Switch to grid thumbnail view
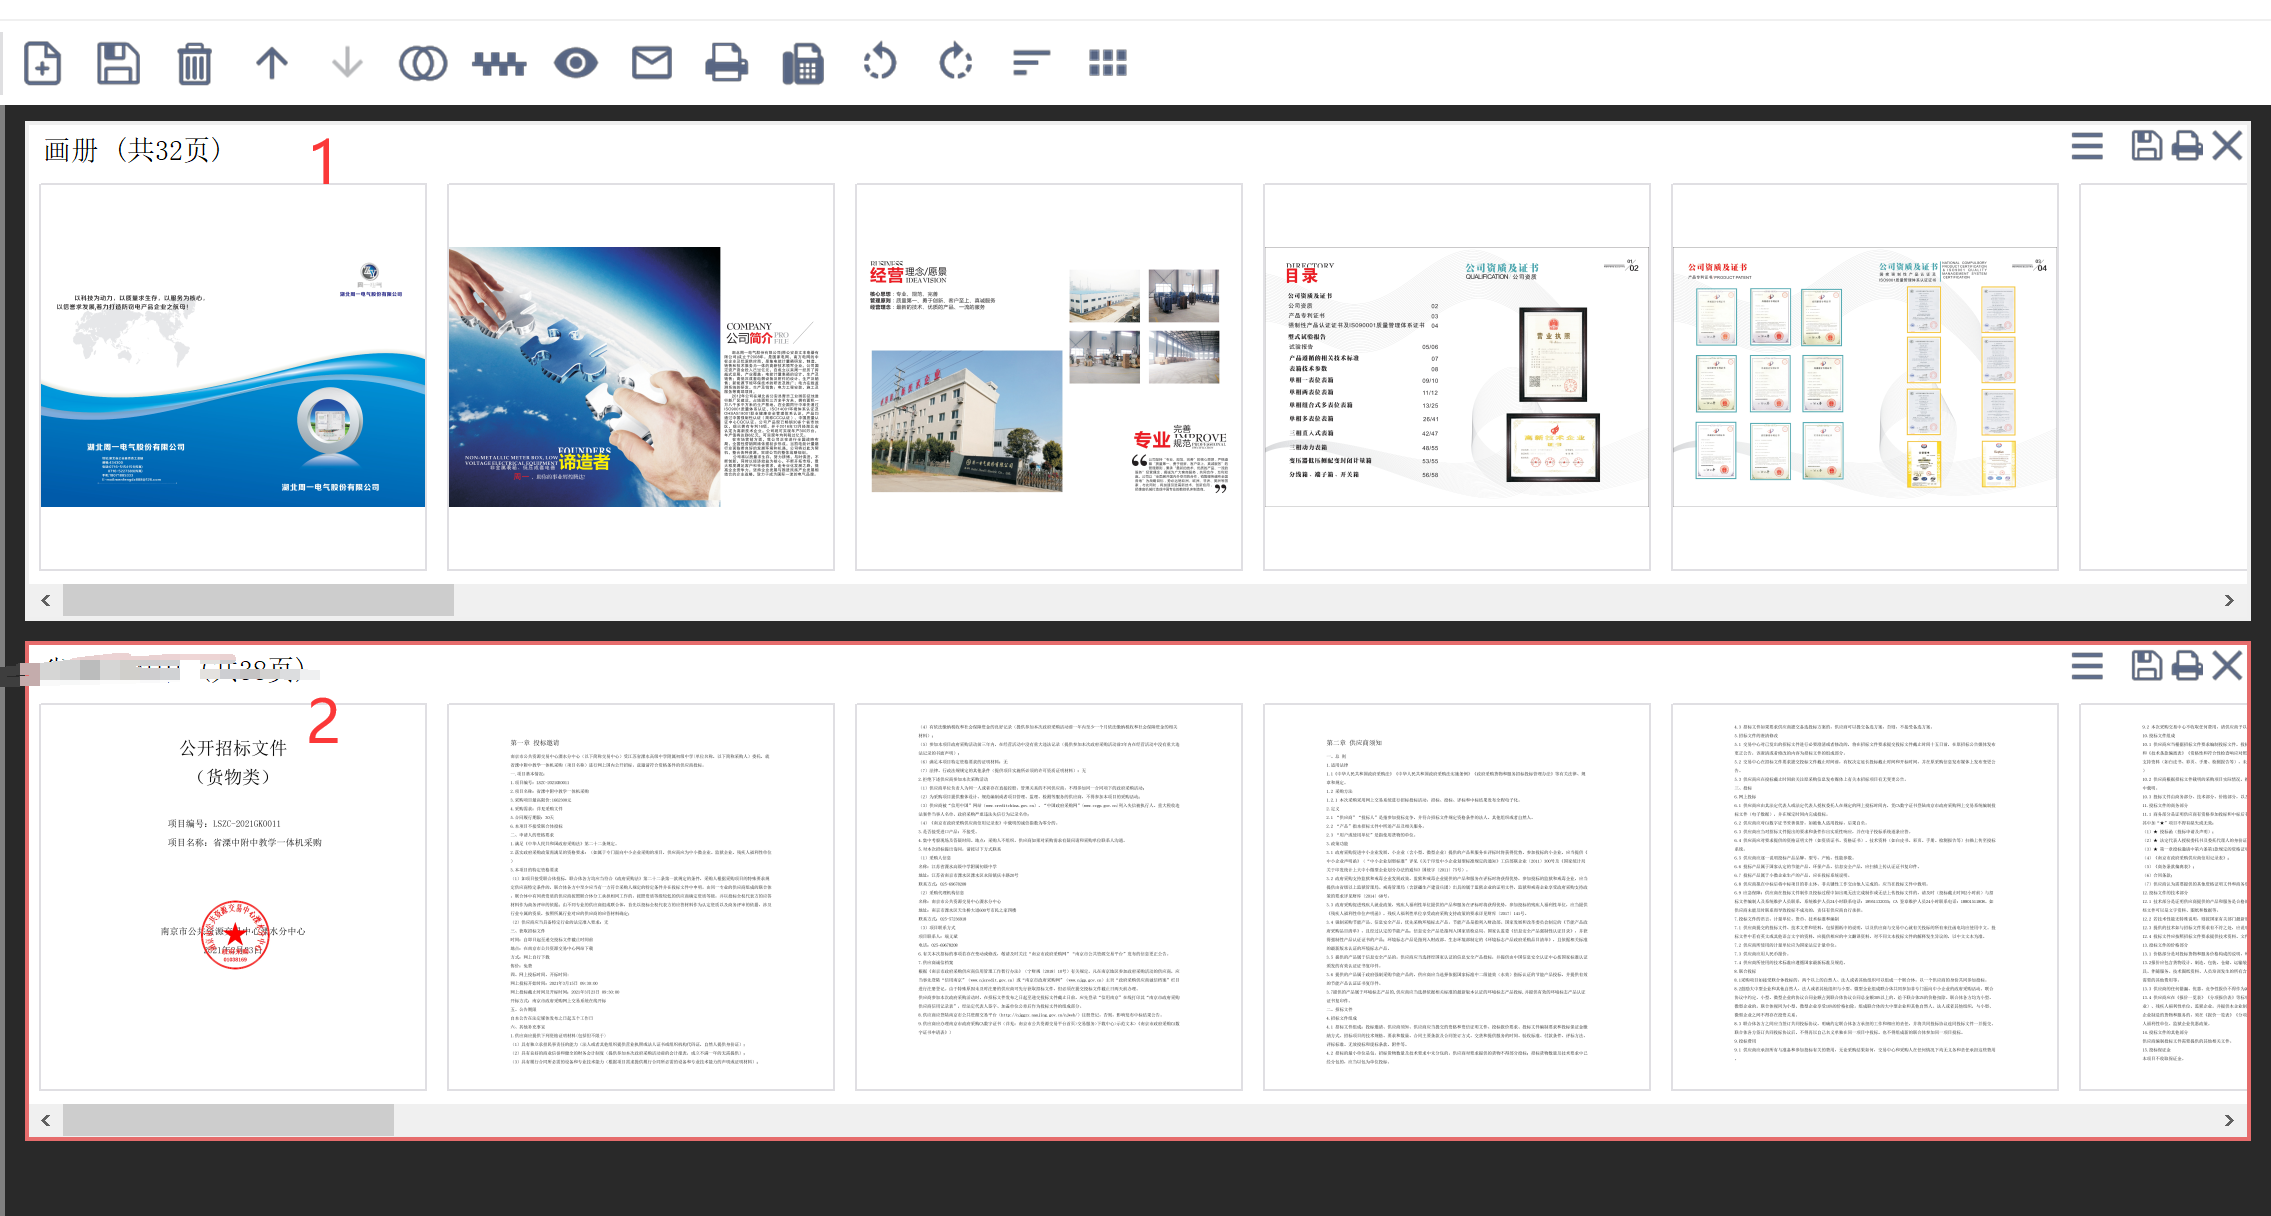The image size is (2271, 1216). 1107,63
